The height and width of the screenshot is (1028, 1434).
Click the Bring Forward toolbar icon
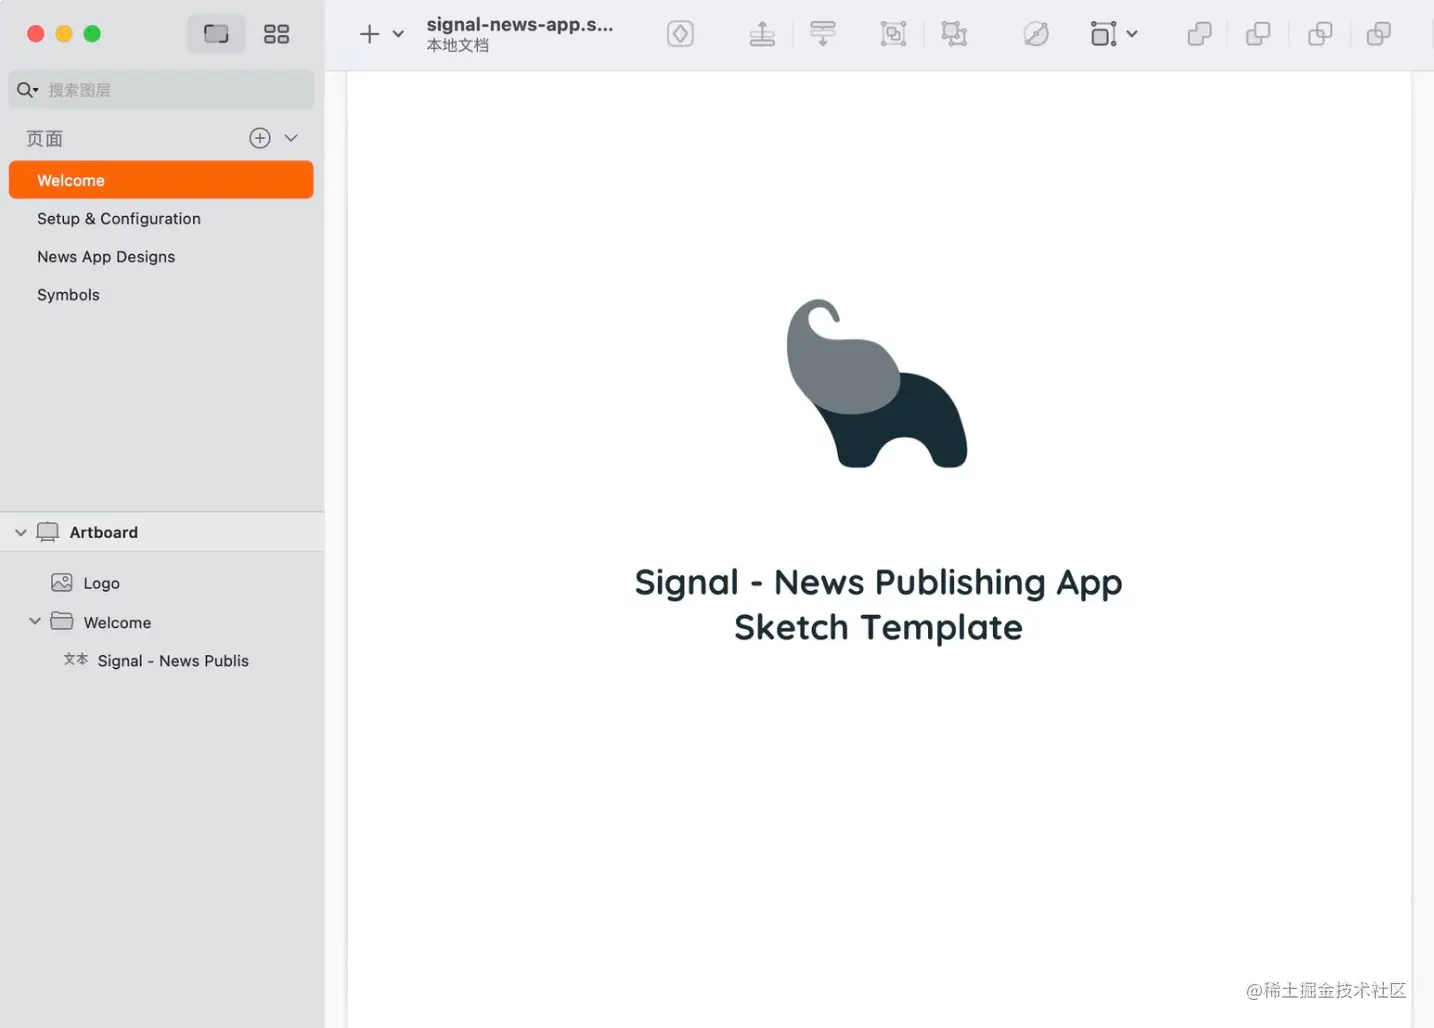[762, 34]
